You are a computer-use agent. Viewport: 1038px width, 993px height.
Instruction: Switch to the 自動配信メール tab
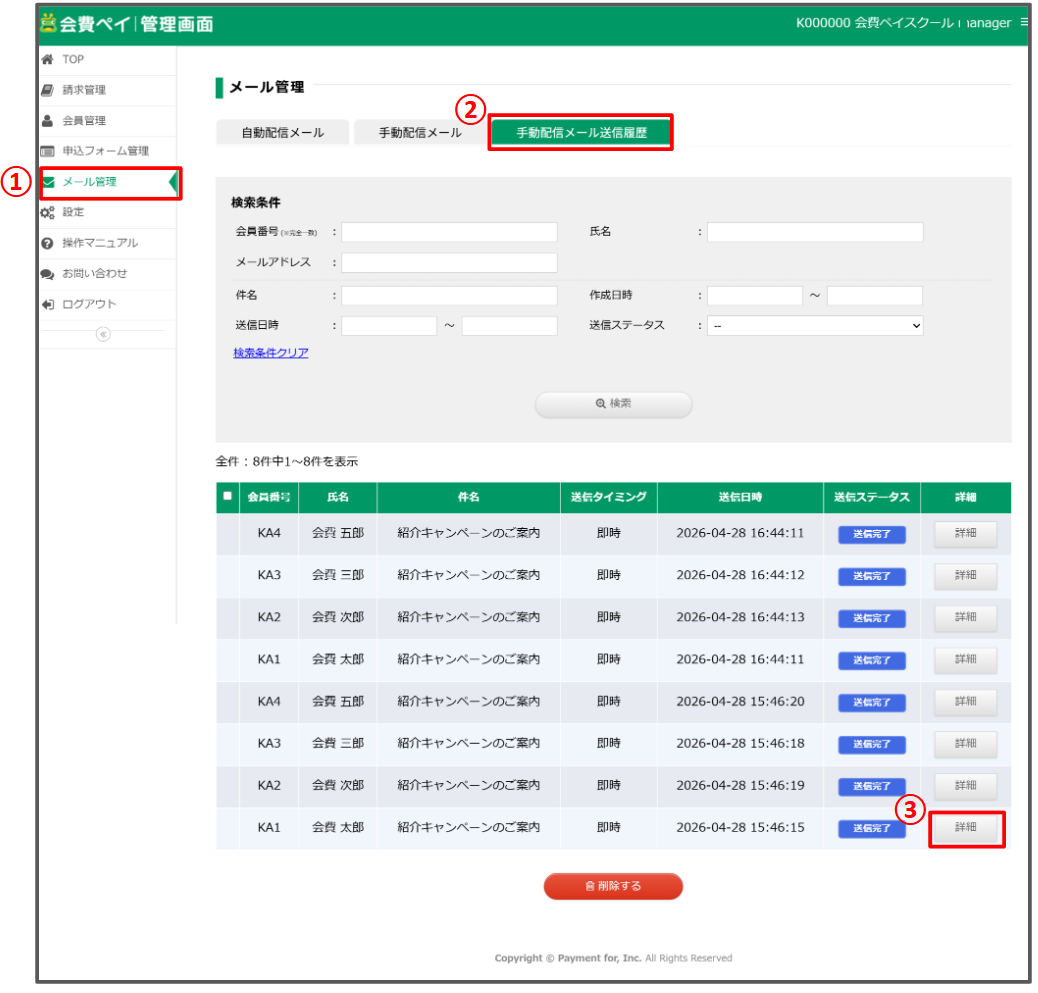coord(284,133)
